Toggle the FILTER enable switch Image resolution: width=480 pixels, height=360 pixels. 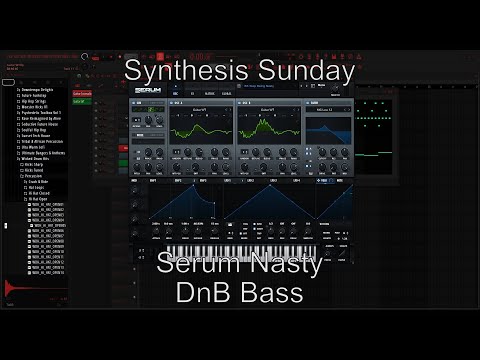[308, 103]
